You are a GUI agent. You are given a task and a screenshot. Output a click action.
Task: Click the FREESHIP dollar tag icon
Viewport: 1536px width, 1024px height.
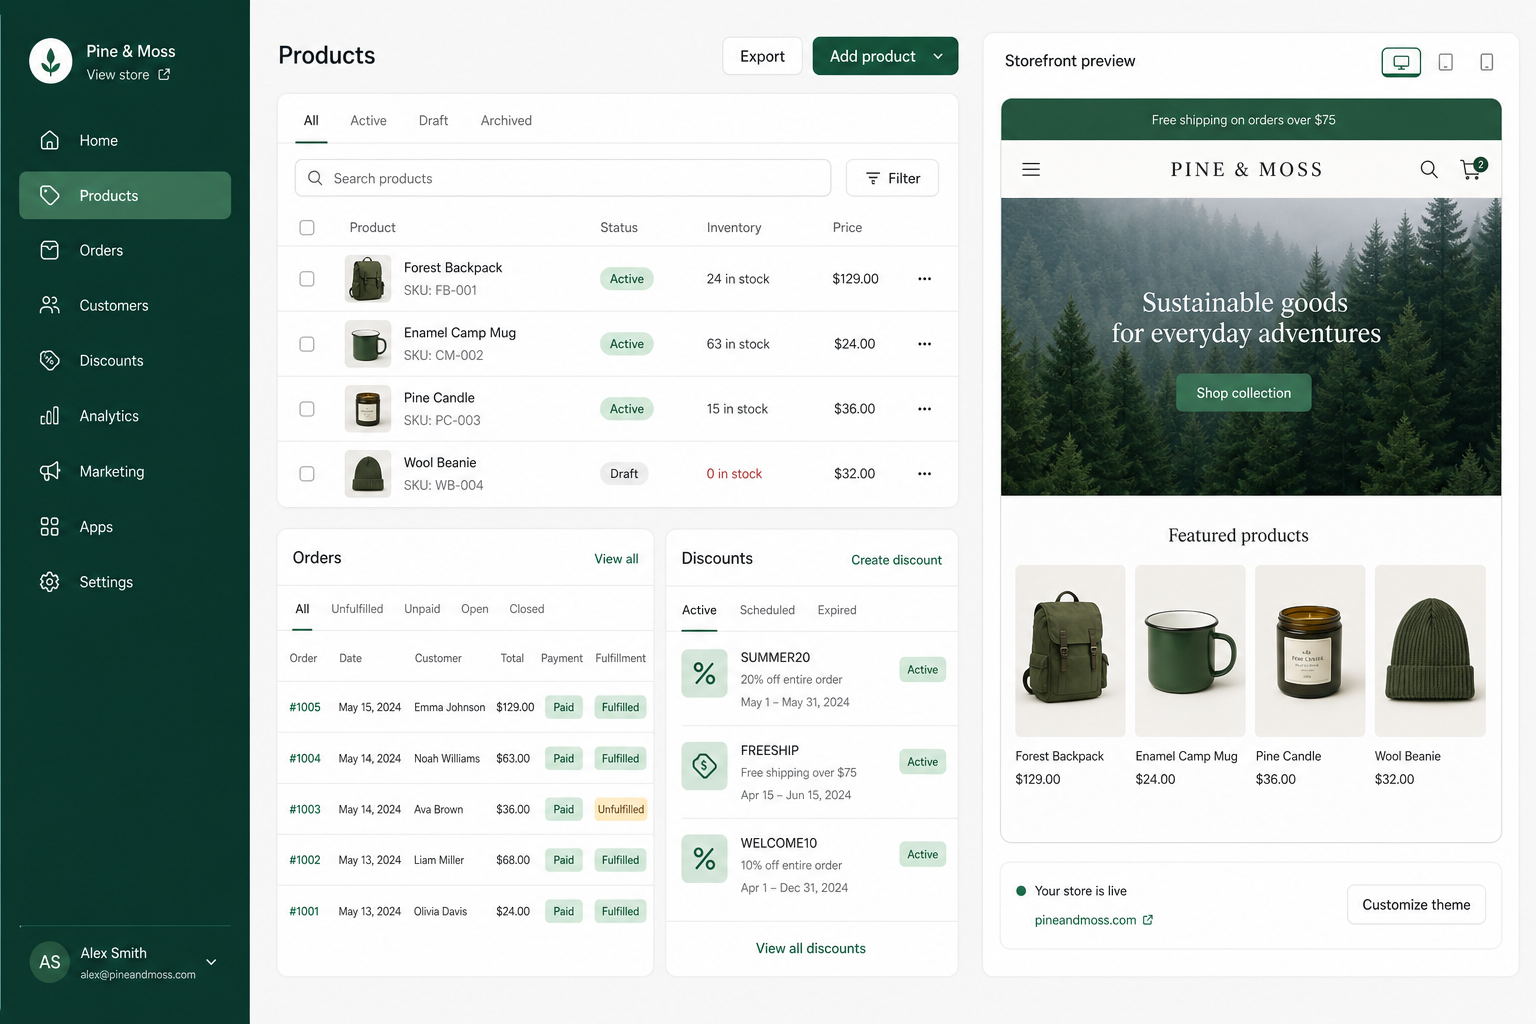(704, 766)
